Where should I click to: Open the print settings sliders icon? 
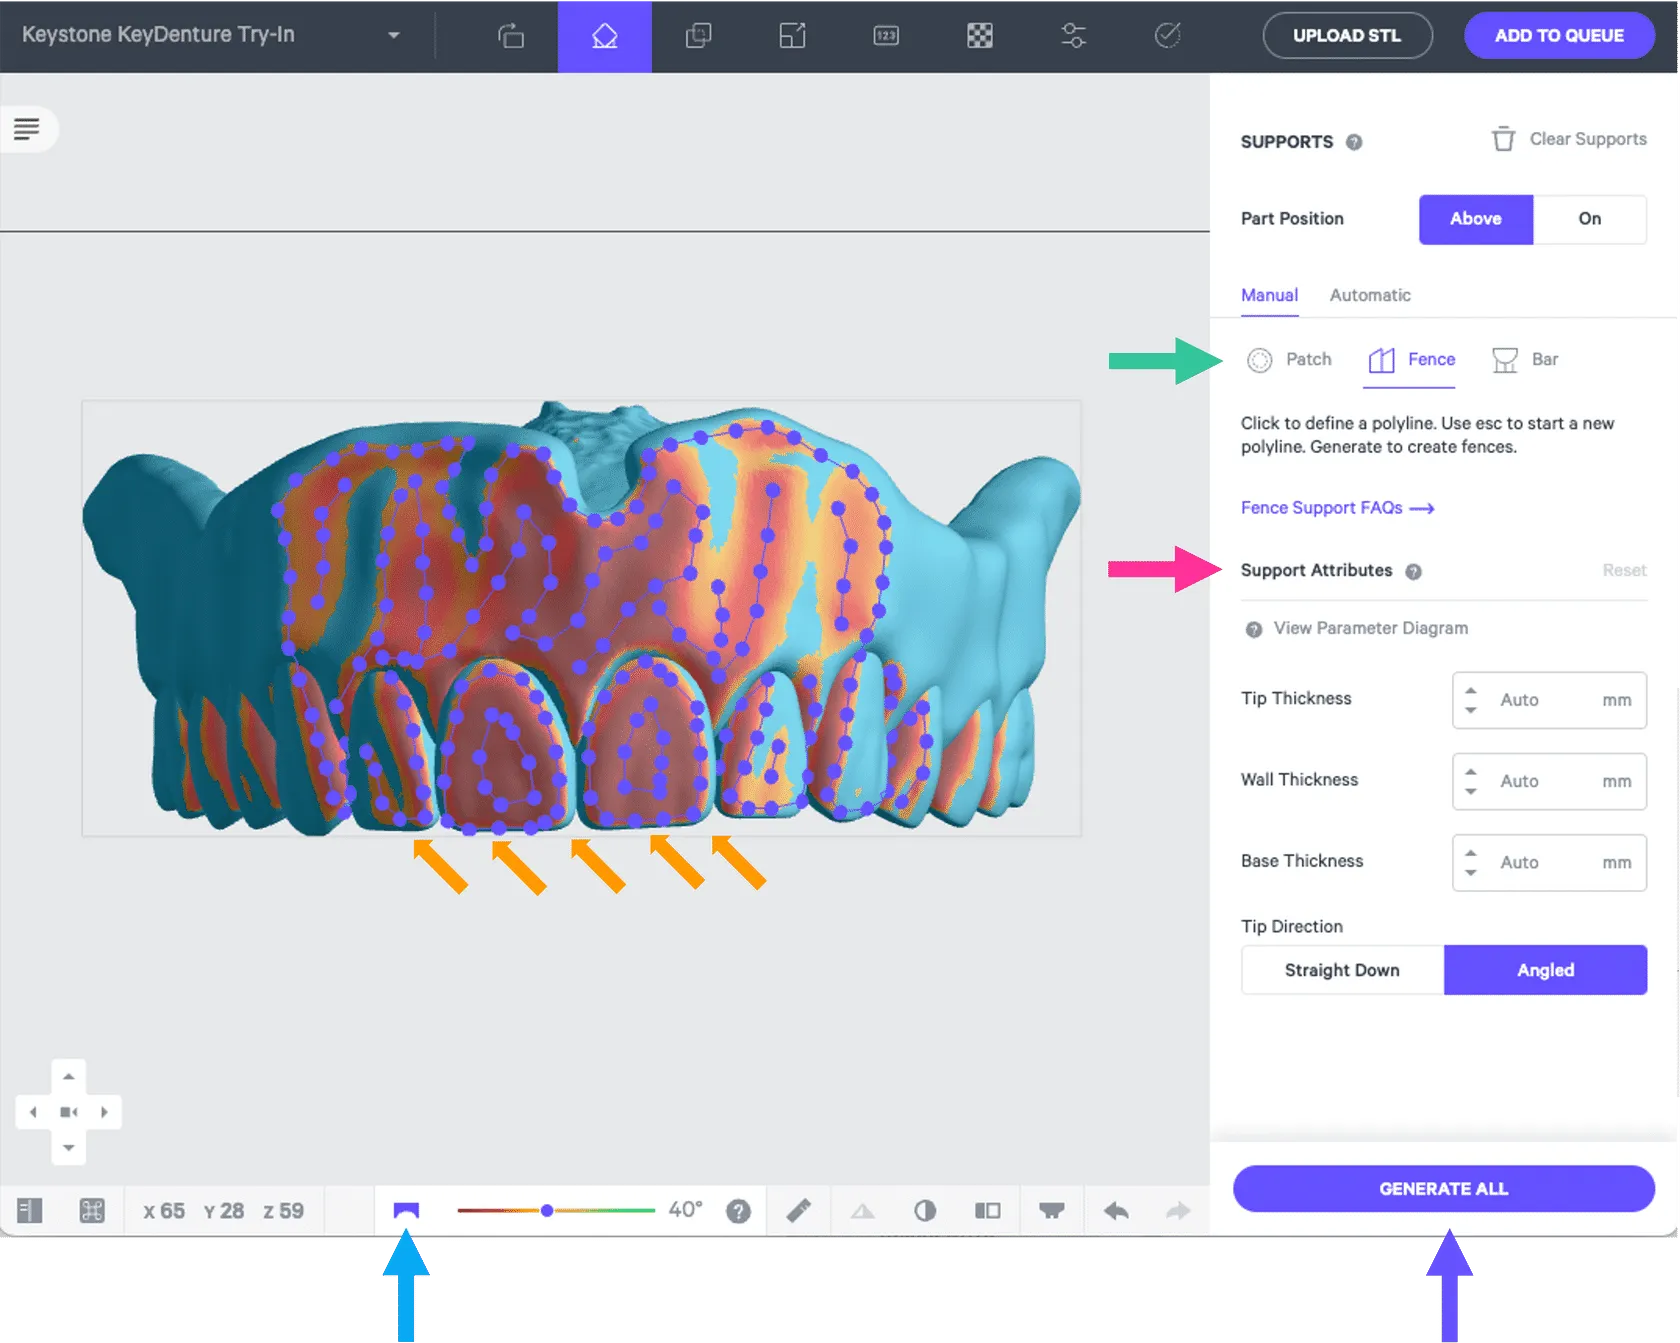(x=1073, y=36)
